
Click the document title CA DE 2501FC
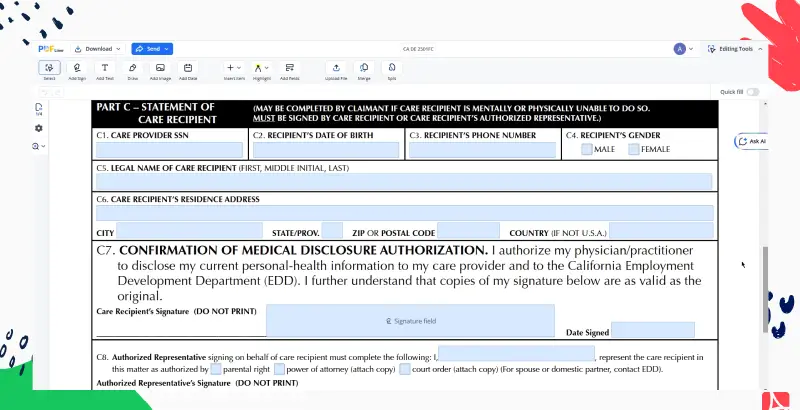(418, 49)
